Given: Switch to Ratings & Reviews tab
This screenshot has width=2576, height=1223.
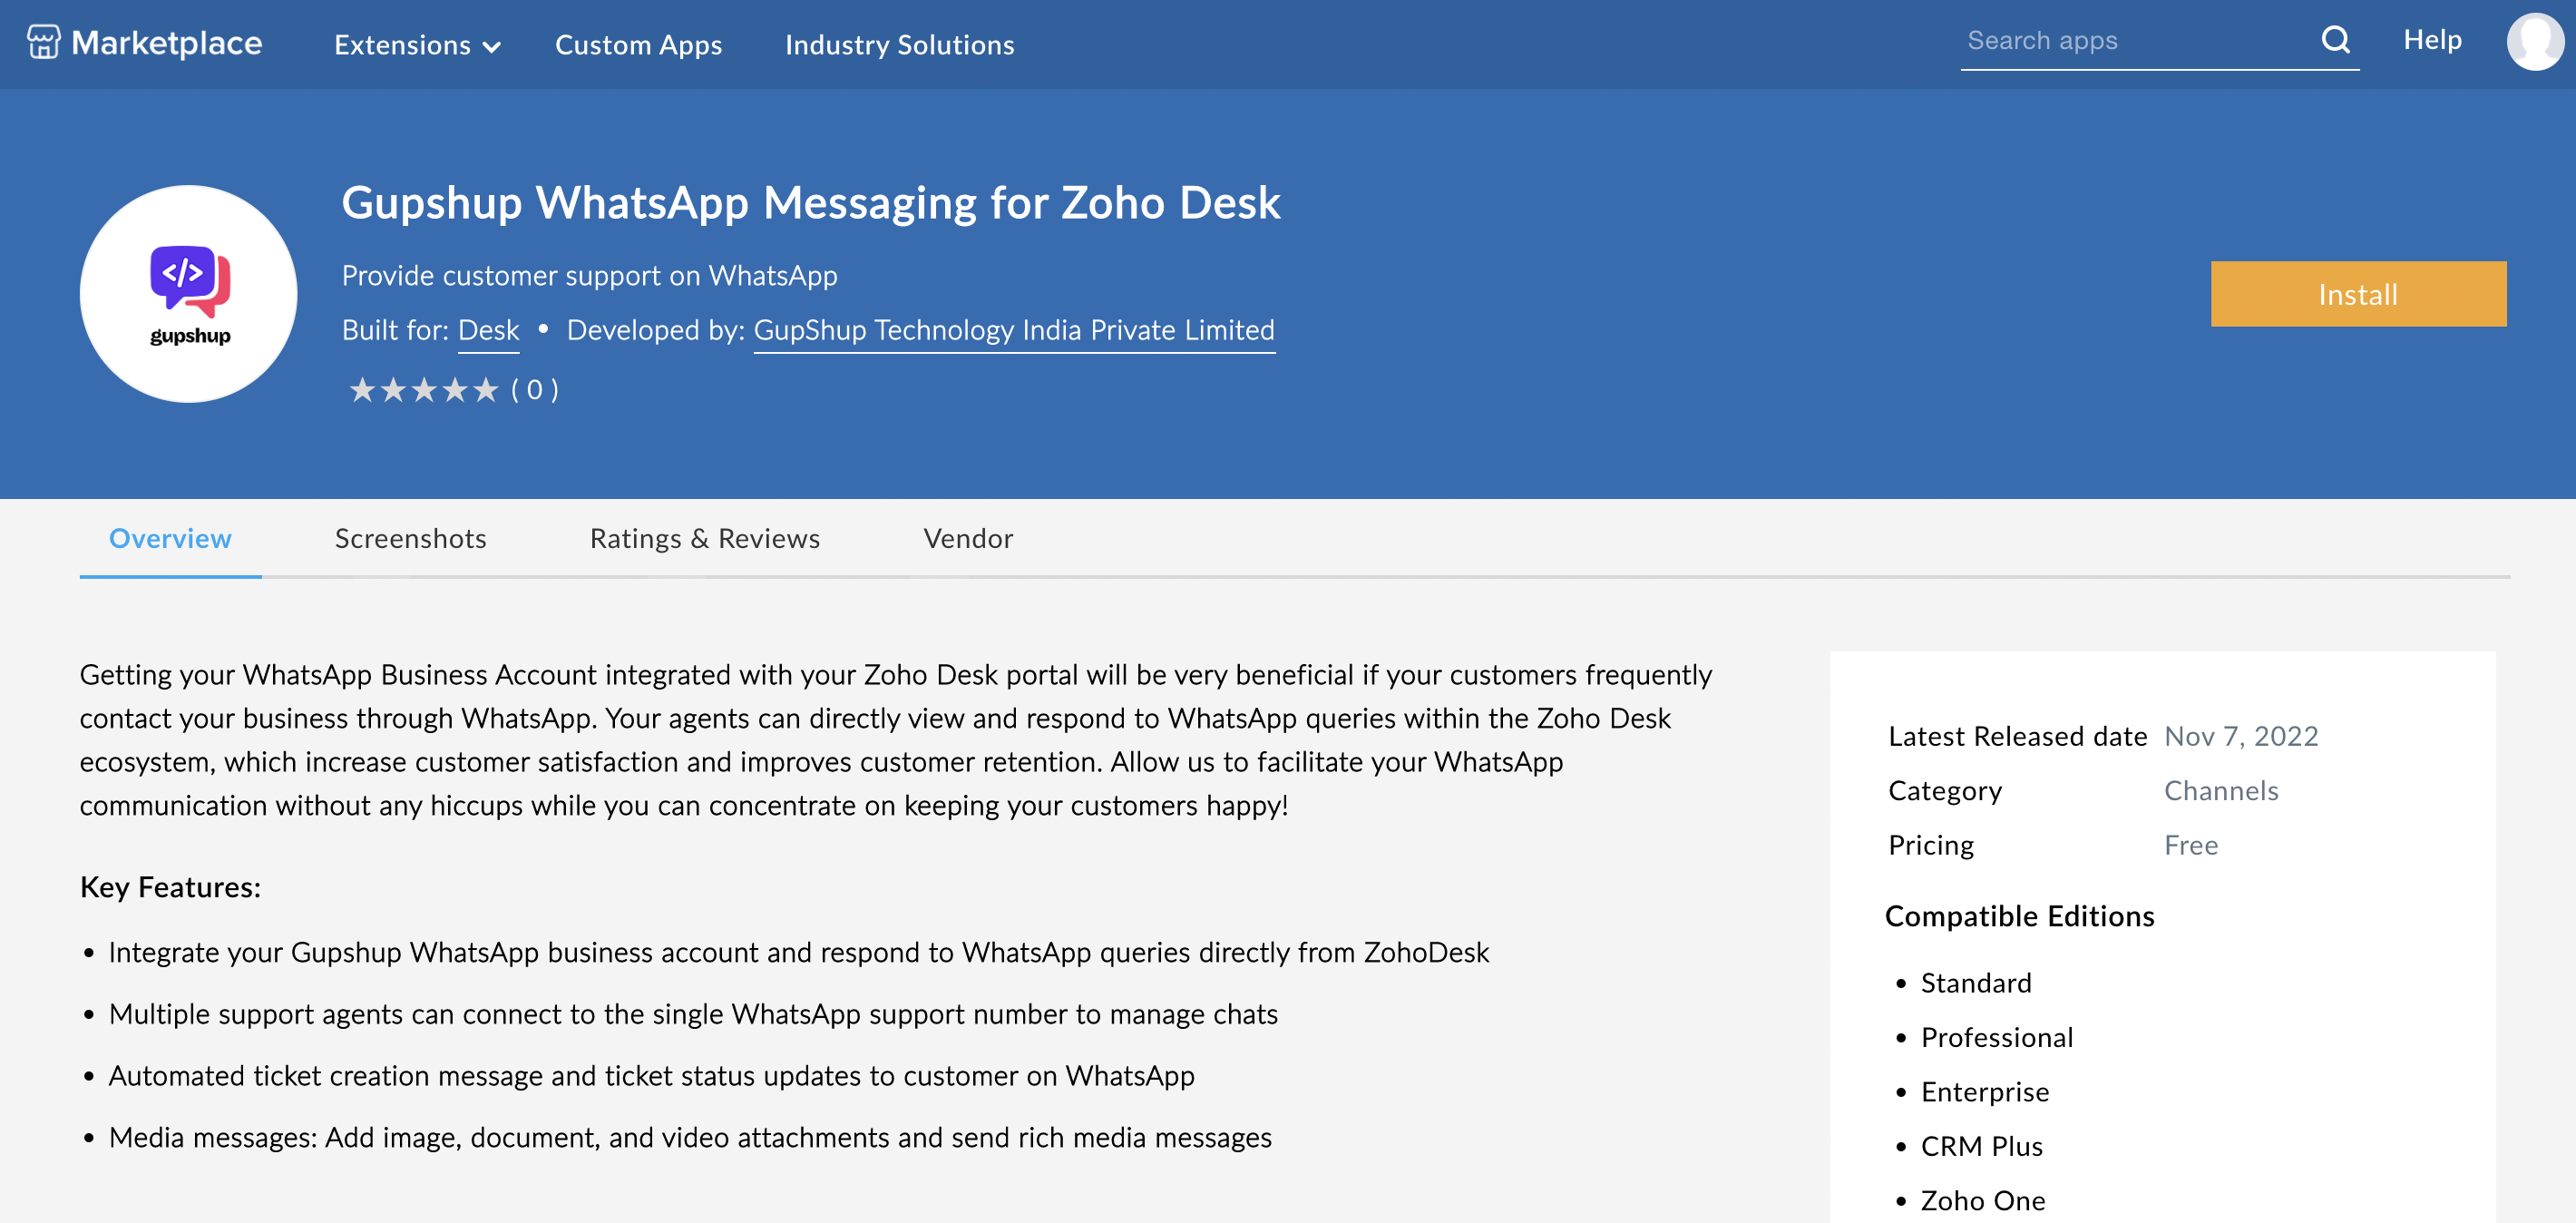Looking at the screenshot, I should click(704, 539).
